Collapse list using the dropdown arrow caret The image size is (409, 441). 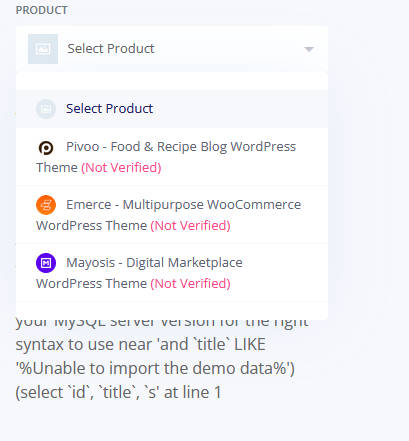(x=309, y=49)
